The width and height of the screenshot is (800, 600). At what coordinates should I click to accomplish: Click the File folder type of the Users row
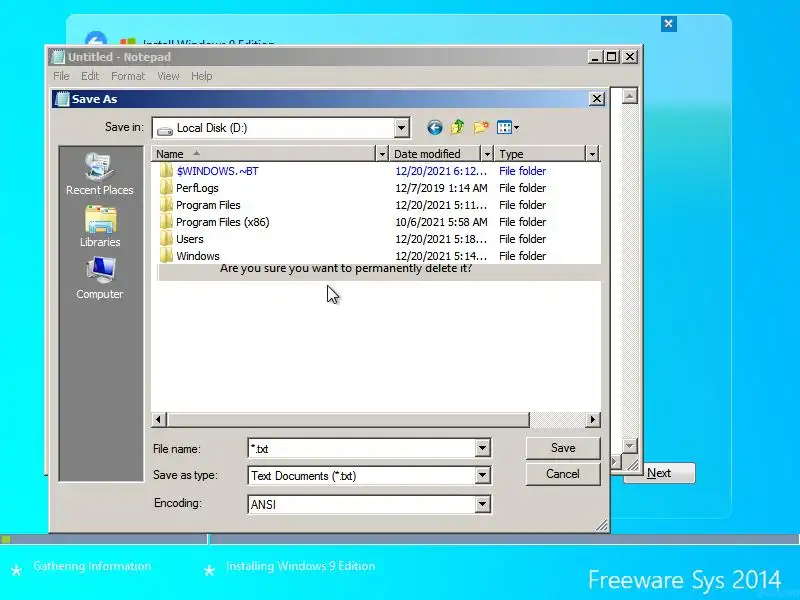[x=522, y=239]
